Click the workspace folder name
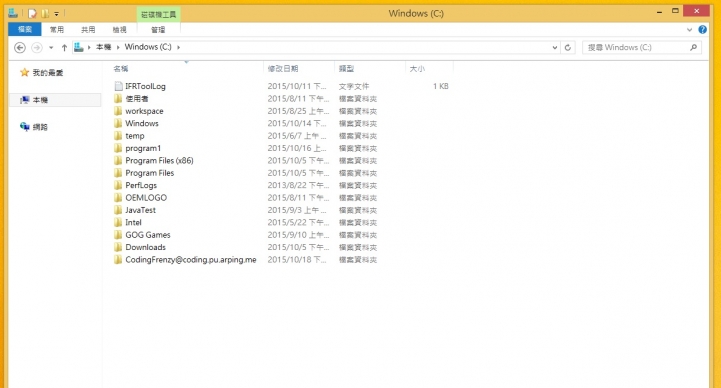The image size is (721, 388). (144, 111)
